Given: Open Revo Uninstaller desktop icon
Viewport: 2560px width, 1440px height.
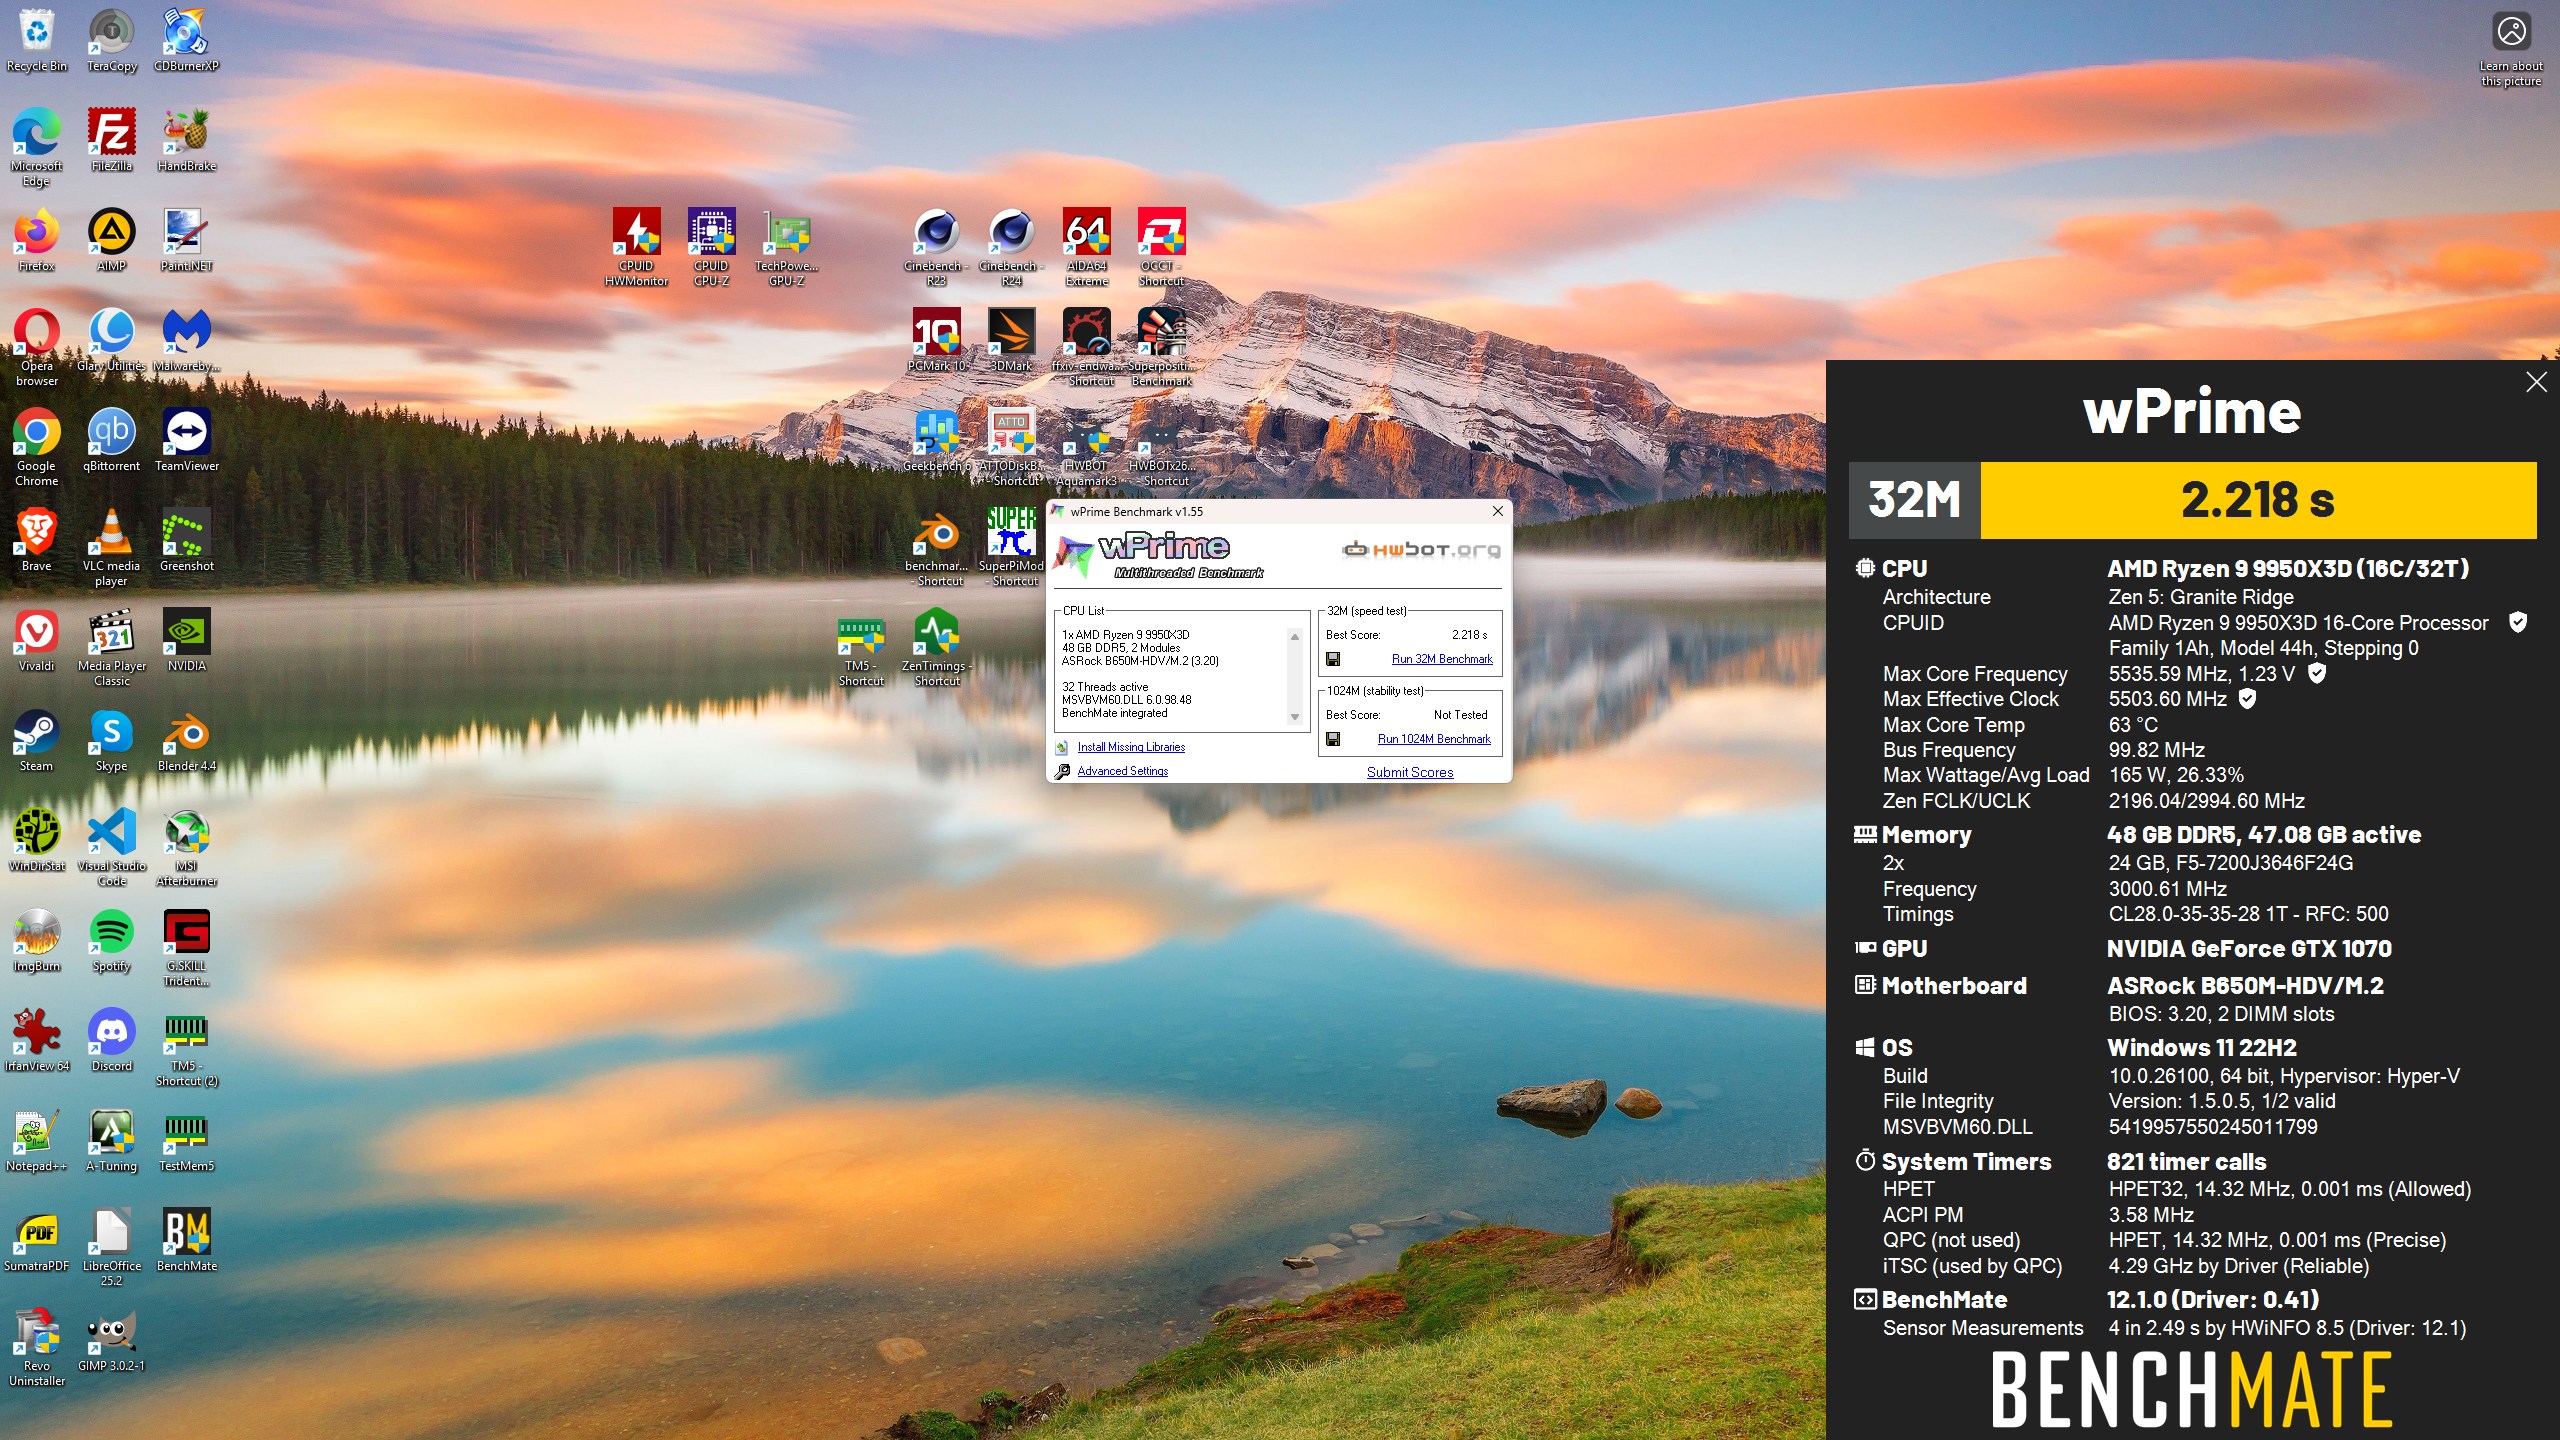Looking at the screenshot, I should coord(37,1347).
